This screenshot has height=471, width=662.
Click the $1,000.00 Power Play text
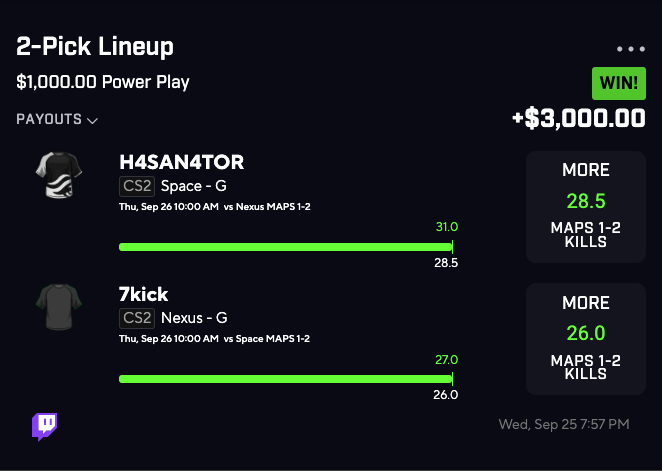click(x=103, y=82)
